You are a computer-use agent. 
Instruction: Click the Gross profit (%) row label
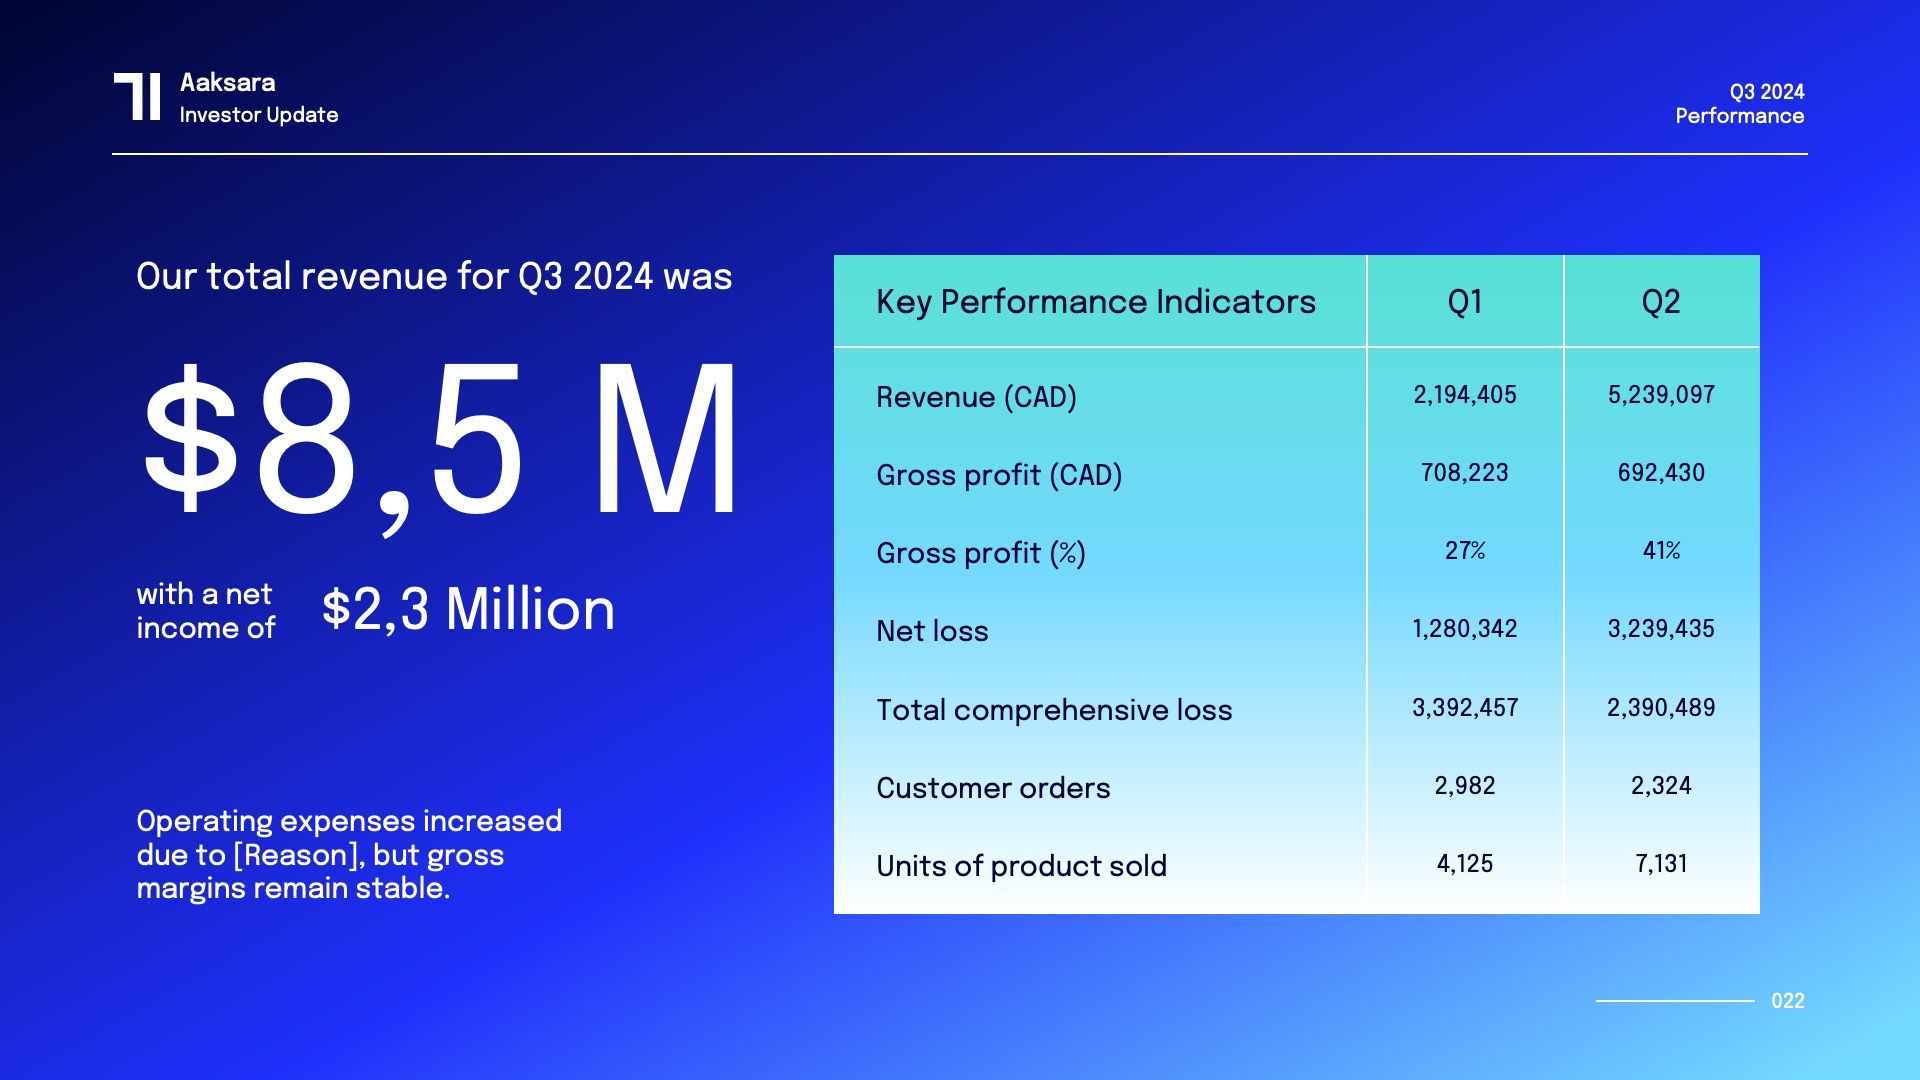pos(980,553)
